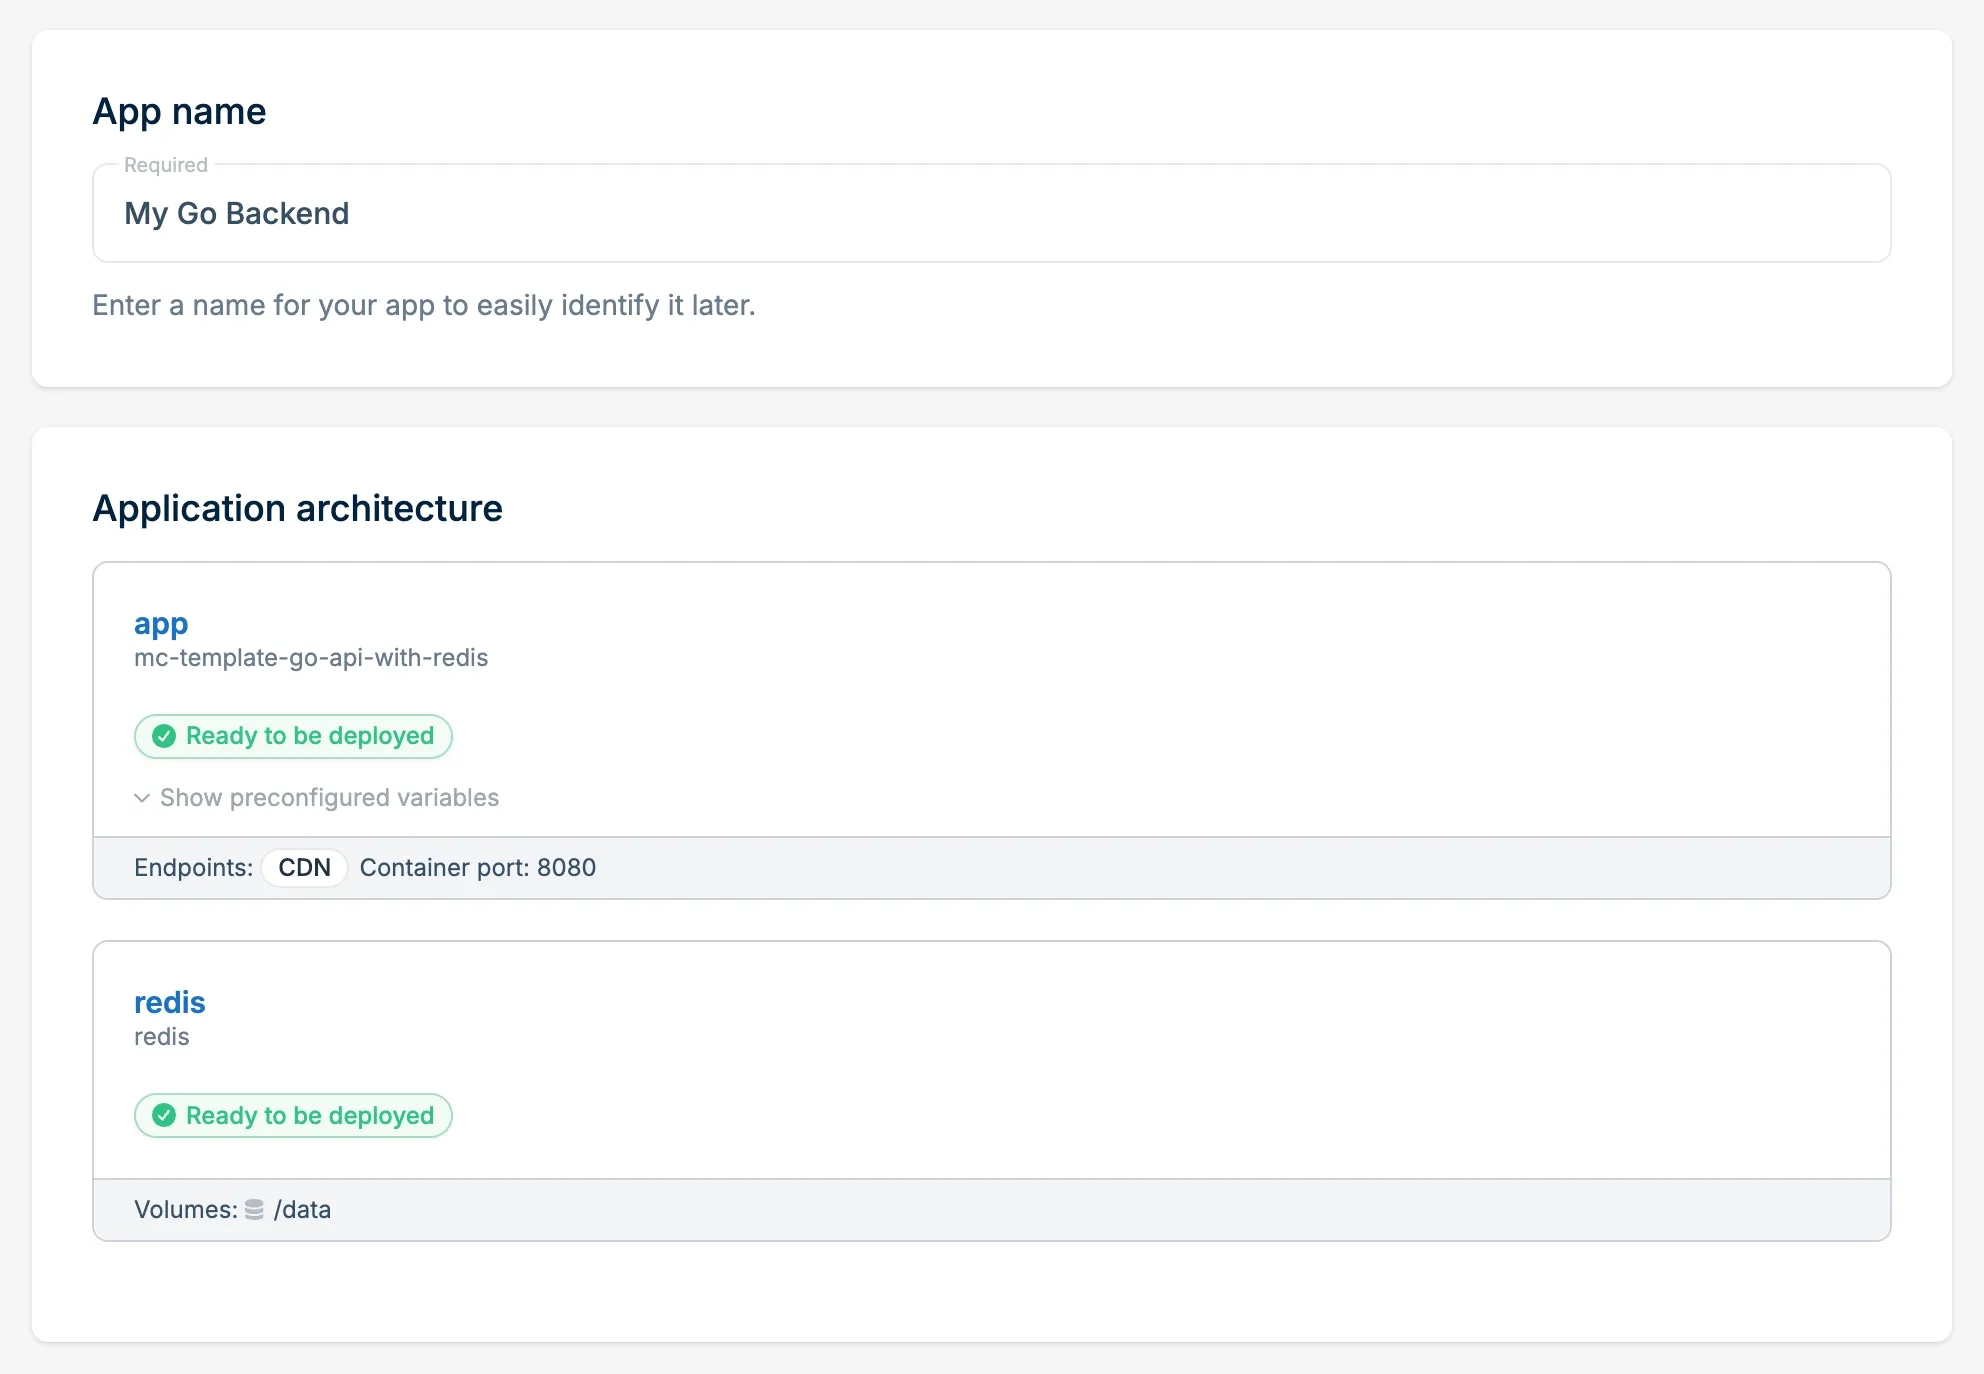Focus the App name input field
The image size is (1984, 1374).
[x=990, y=214]
